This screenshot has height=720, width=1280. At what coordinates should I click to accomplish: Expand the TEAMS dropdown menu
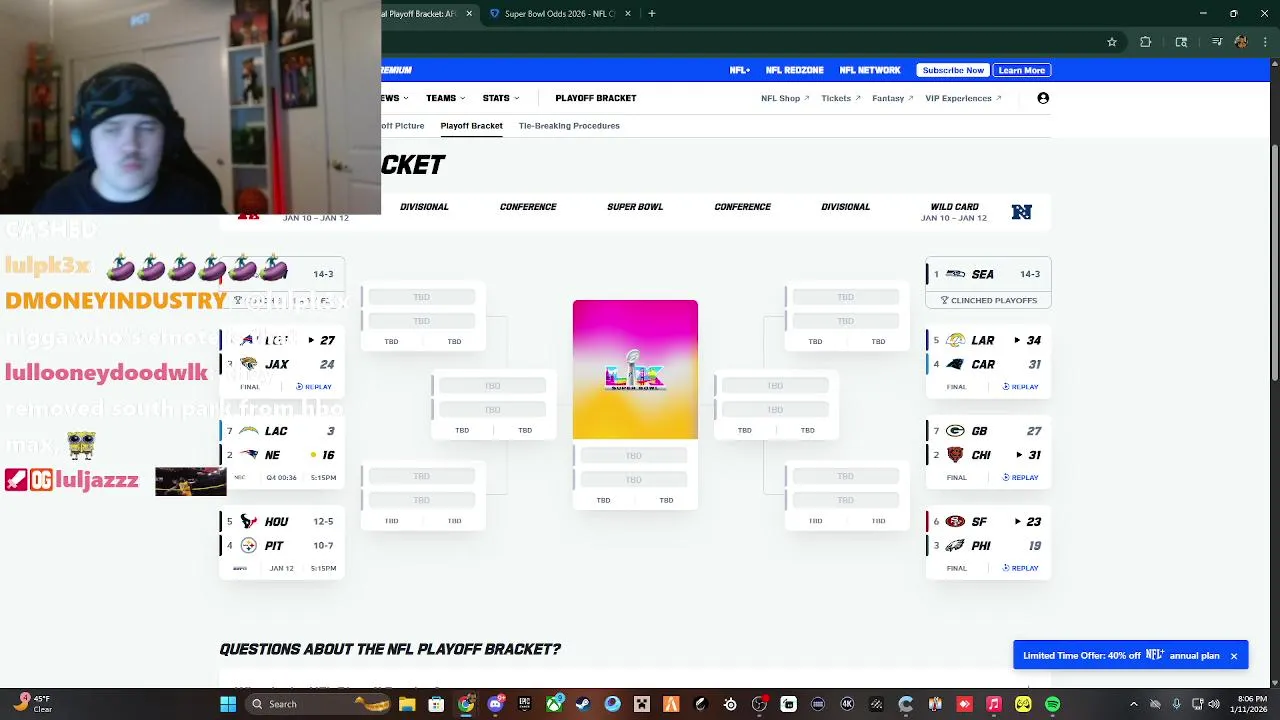click(445, 98)
